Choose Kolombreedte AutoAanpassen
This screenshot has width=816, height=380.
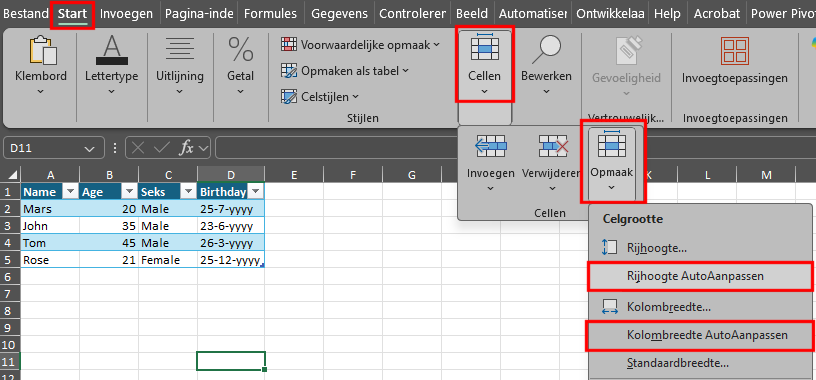pos(699,336)
